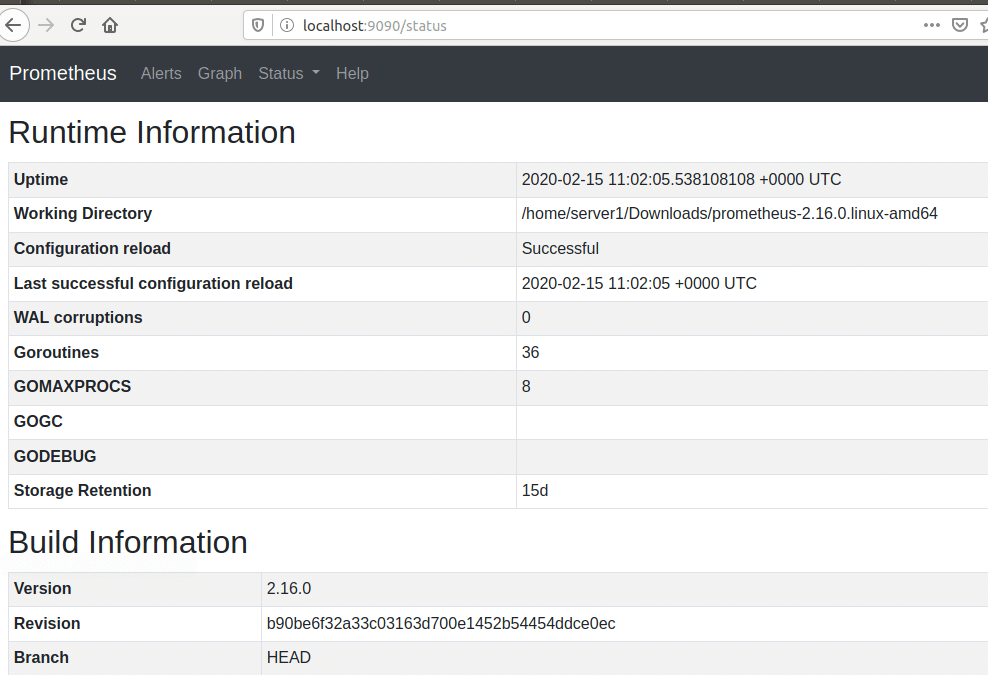Screen dimensions: 988x675
Task: Click the Prometheus brand link
Action: tap(63, 73)
